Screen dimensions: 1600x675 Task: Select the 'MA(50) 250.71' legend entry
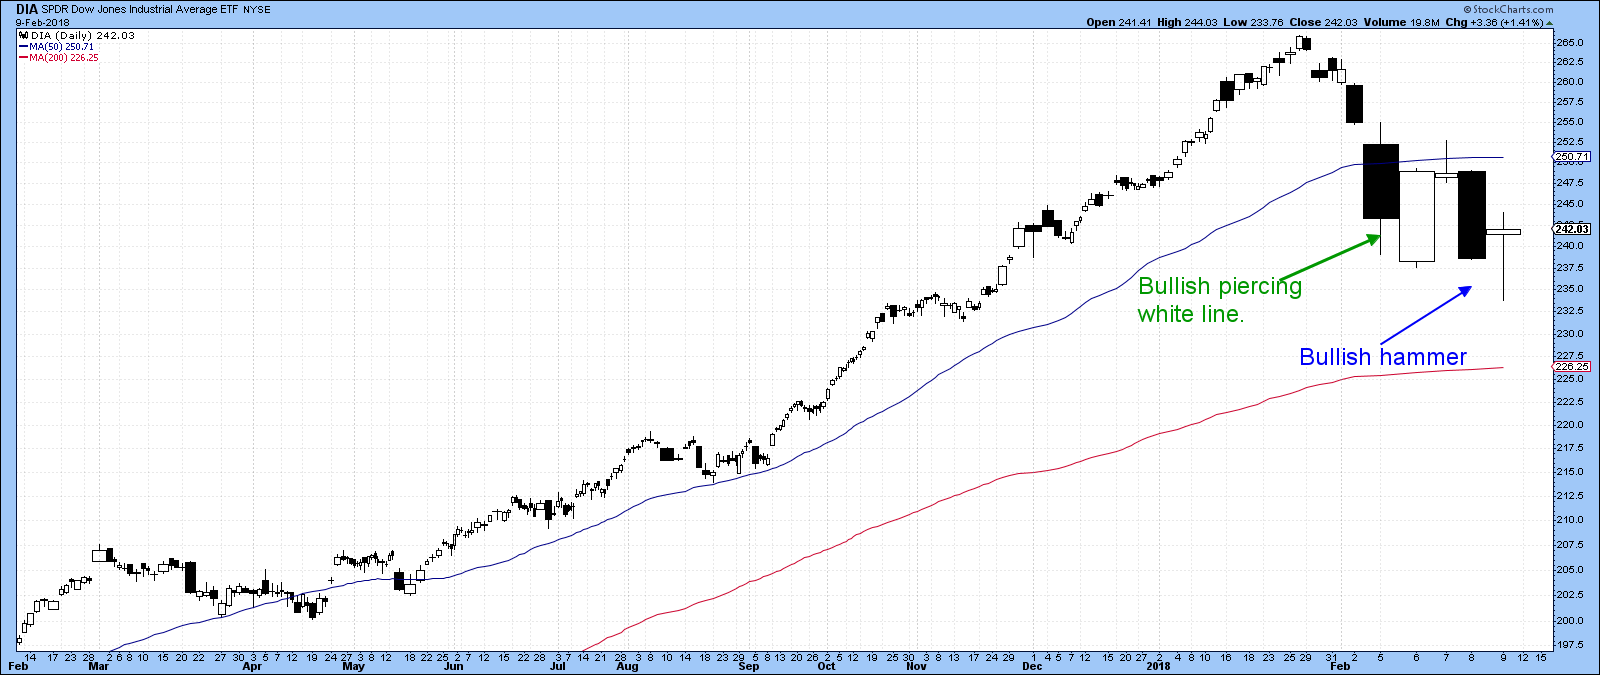pyautogui.click(x=61, y=47)
